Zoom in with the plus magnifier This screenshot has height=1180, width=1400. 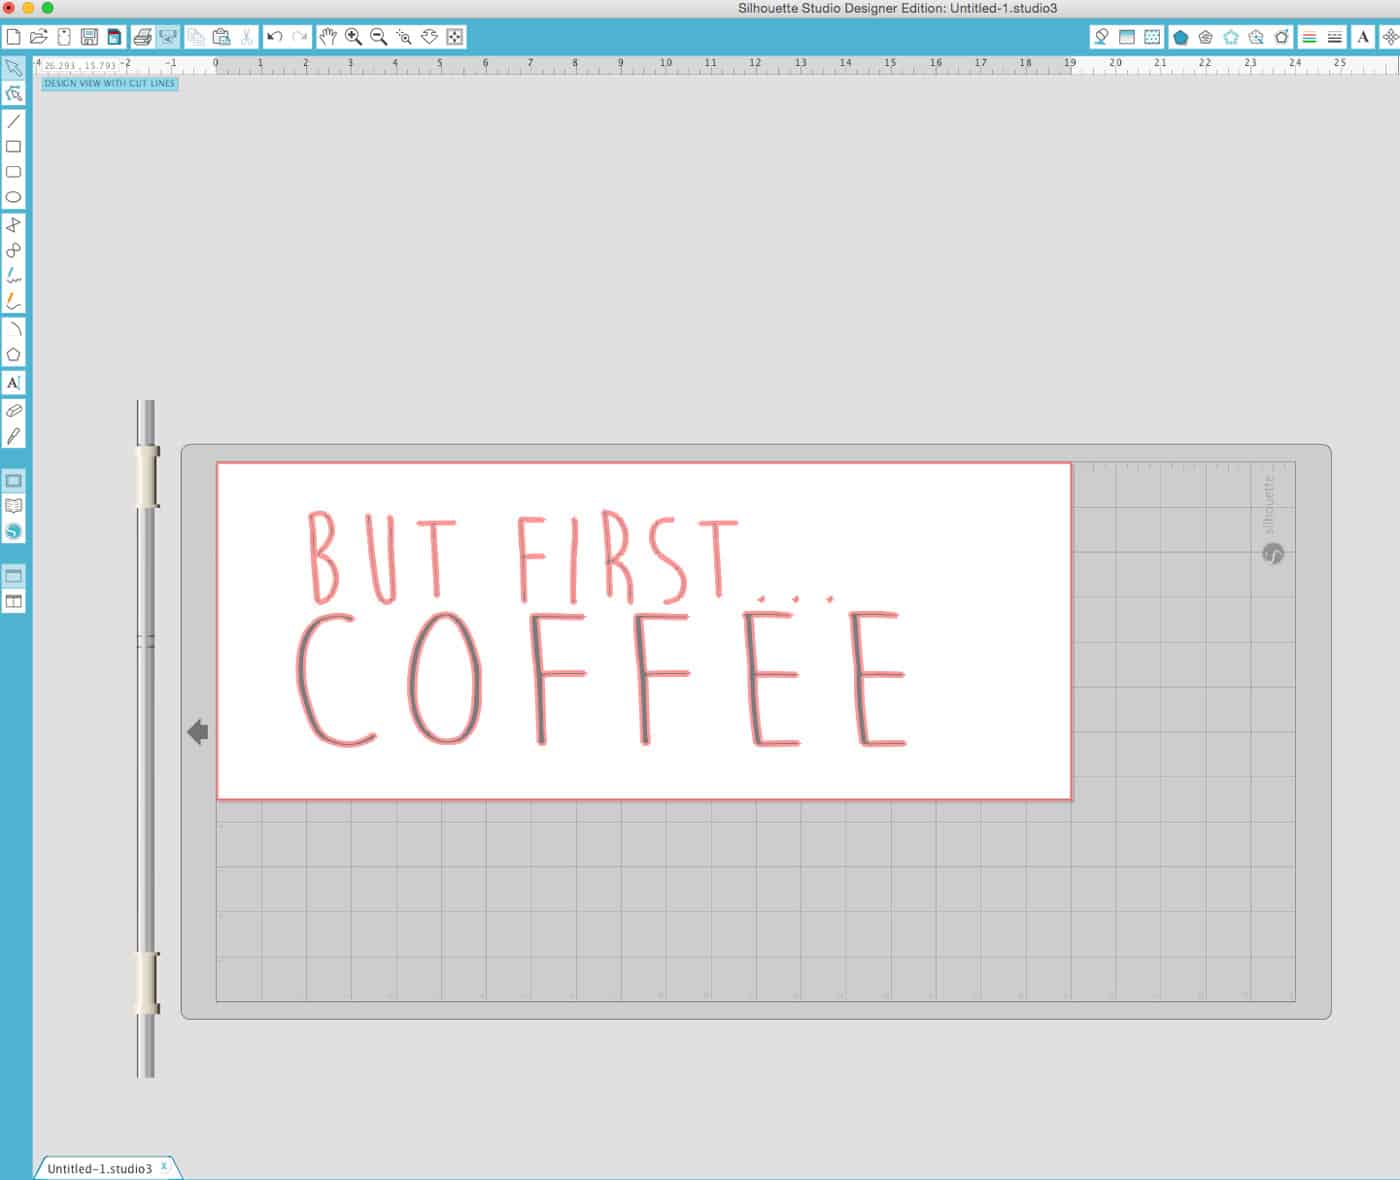coord(353,37)
